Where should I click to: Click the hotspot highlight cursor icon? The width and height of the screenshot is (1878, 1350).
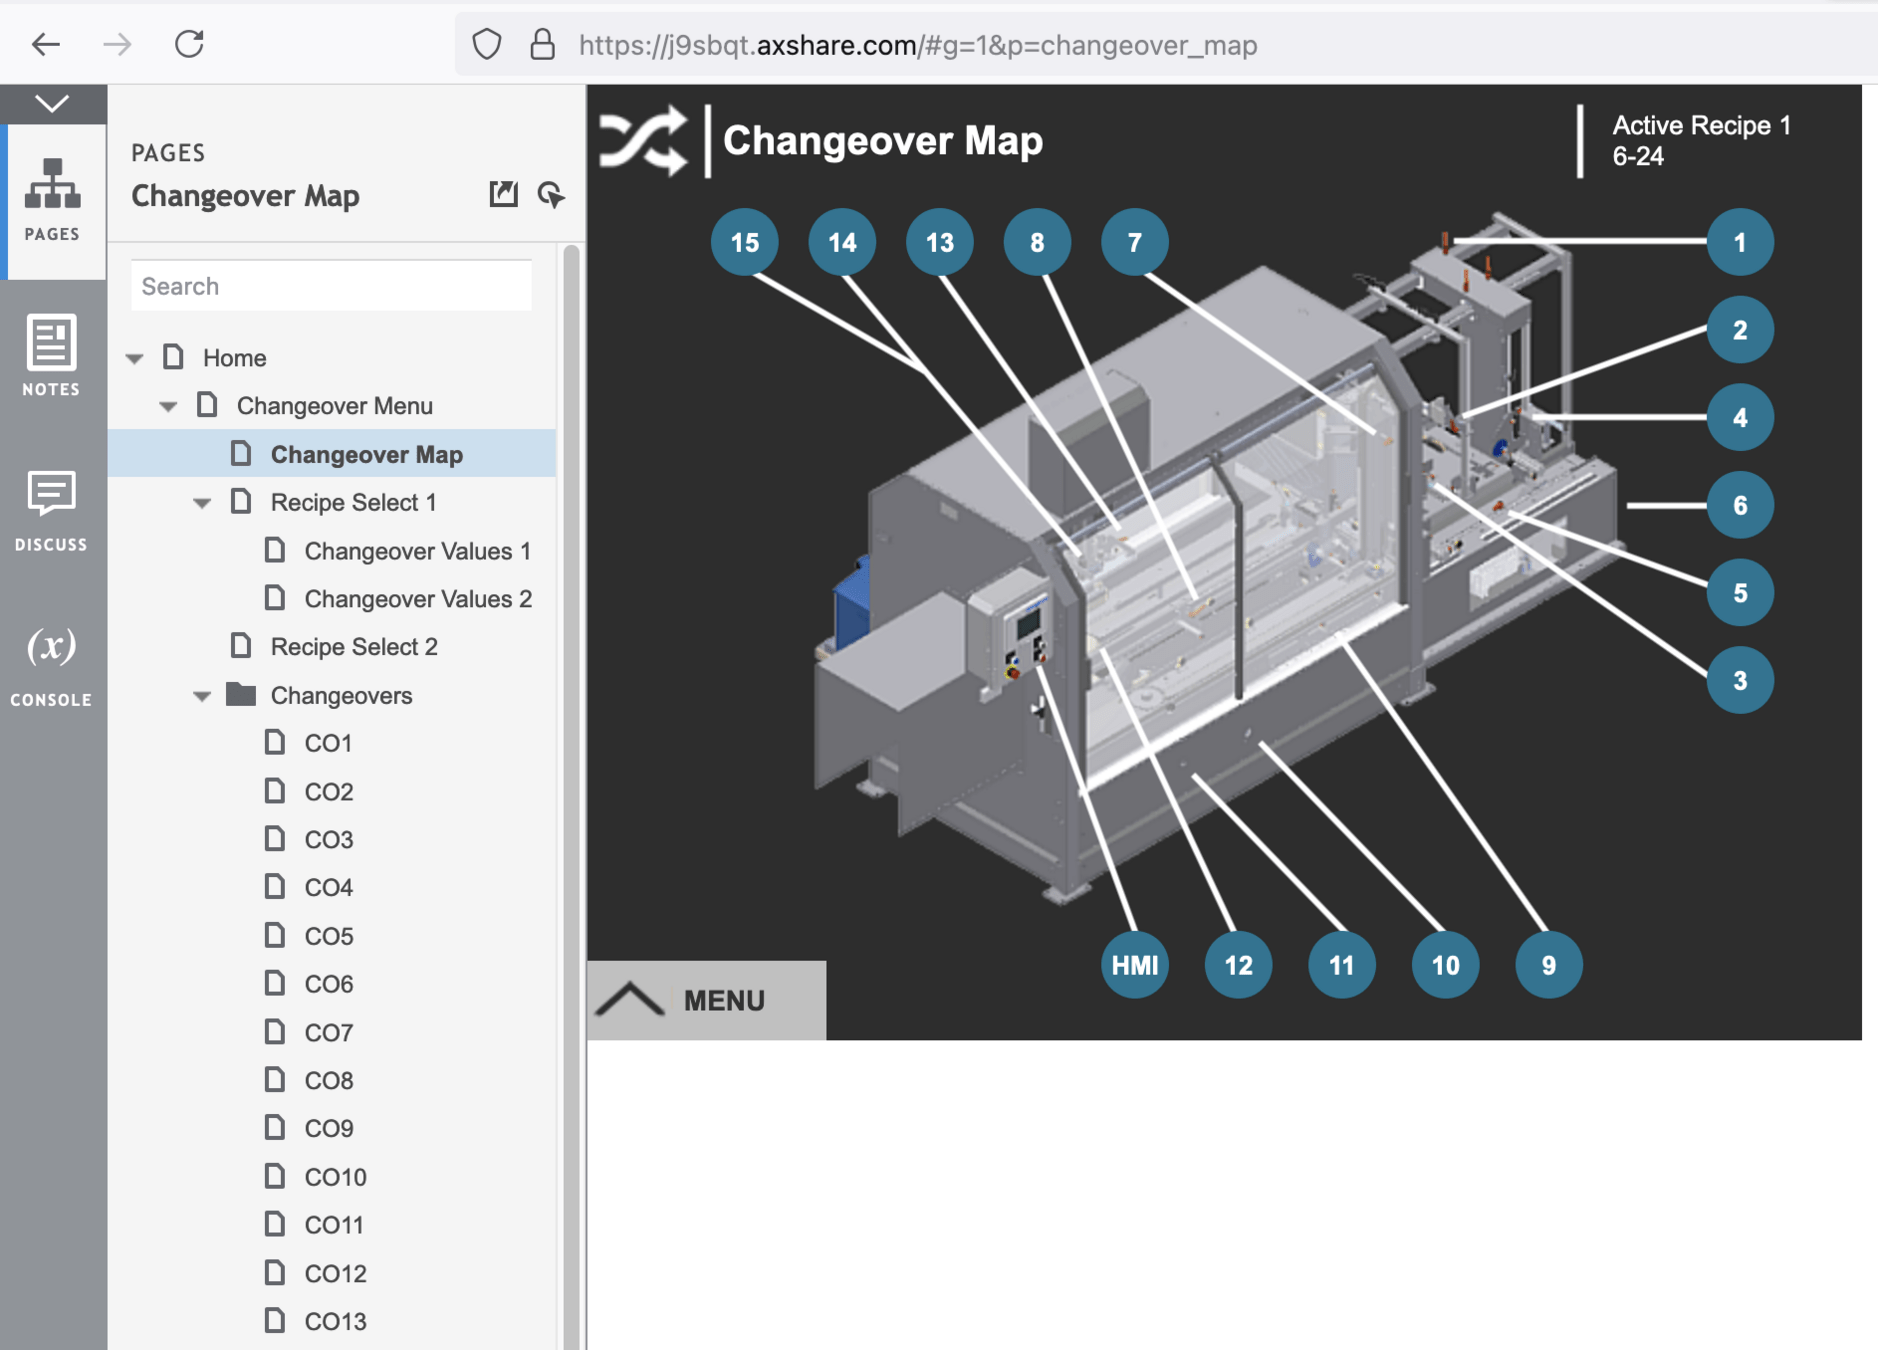551,194
